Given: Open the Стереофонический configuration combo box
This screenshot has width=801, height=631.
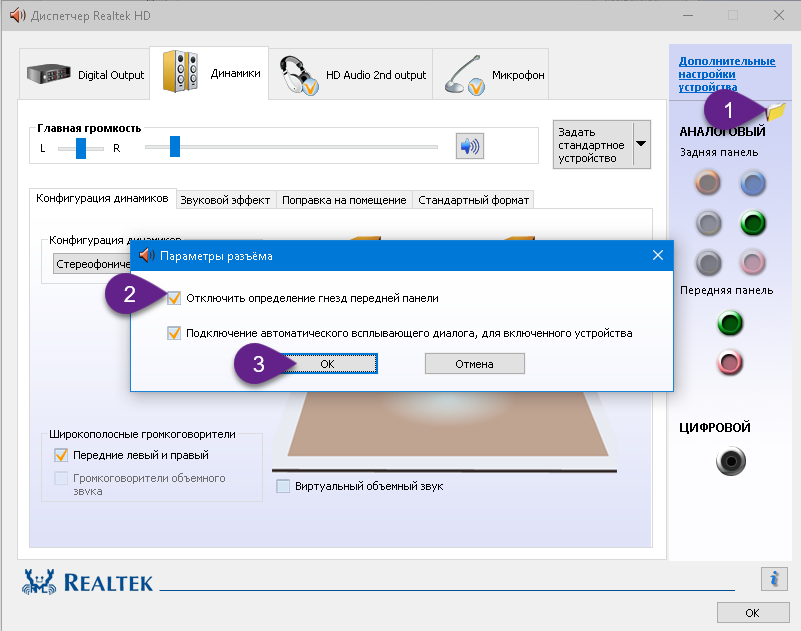Looking at the screenshot, I should pos(92,264).
